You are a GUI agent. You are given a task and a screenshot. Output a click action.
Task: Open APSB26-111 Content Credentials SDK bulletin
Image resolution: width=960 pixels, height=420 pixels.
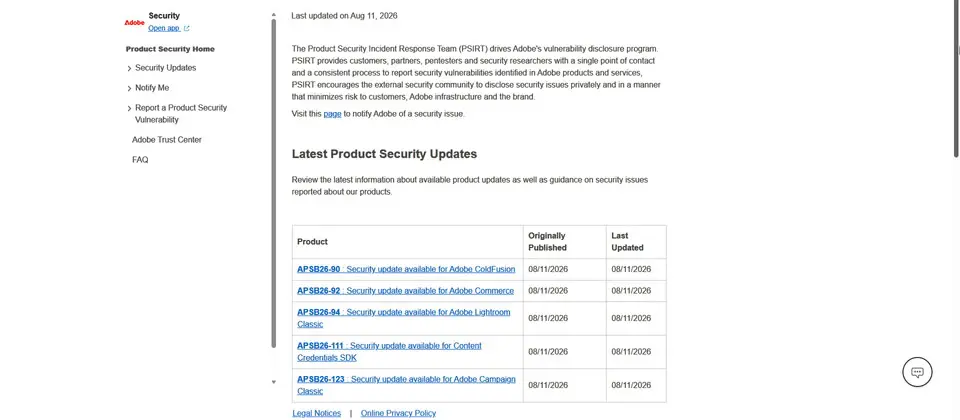(x=389, y=351)
